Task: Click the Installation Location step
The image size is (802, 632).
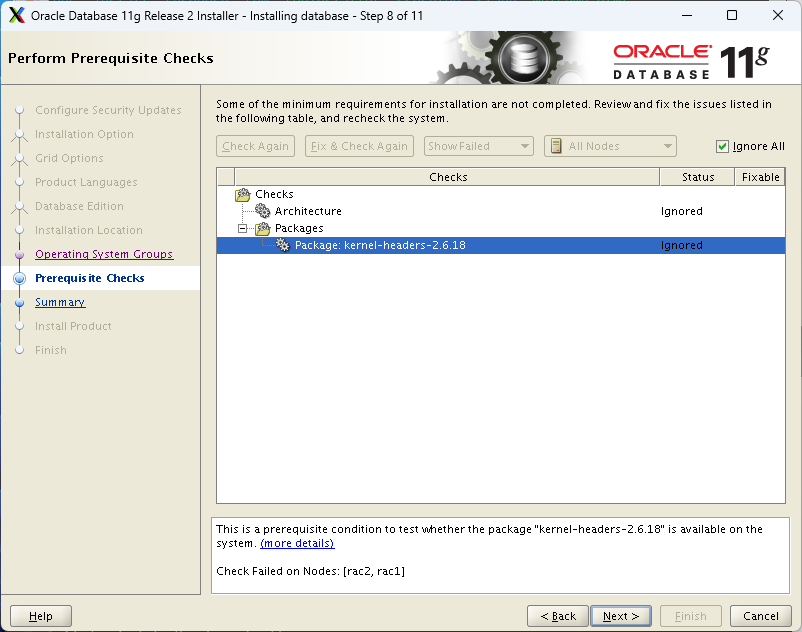Action: click(88, 230)
